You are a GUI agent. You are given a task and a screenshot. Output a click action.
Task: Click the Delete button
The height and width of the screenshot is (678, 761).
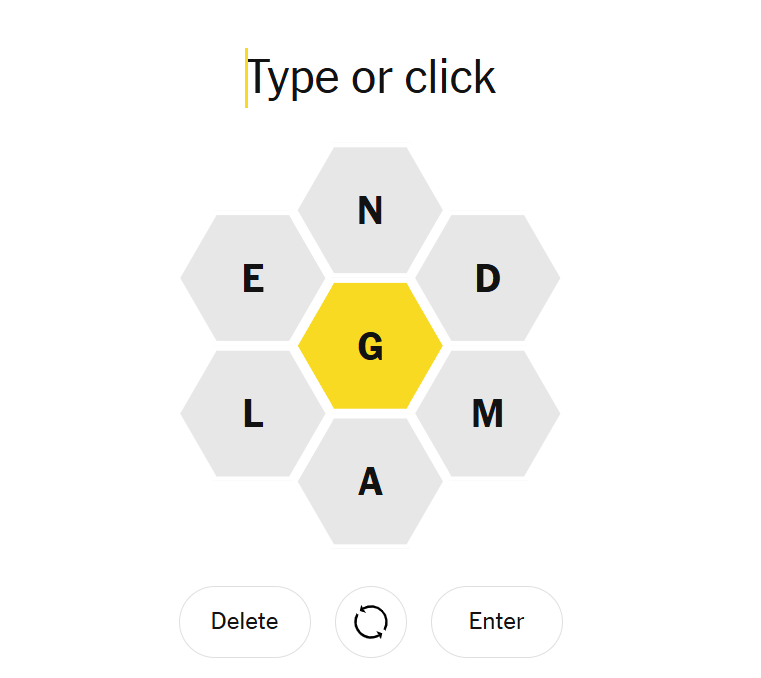tap(244, 622)
